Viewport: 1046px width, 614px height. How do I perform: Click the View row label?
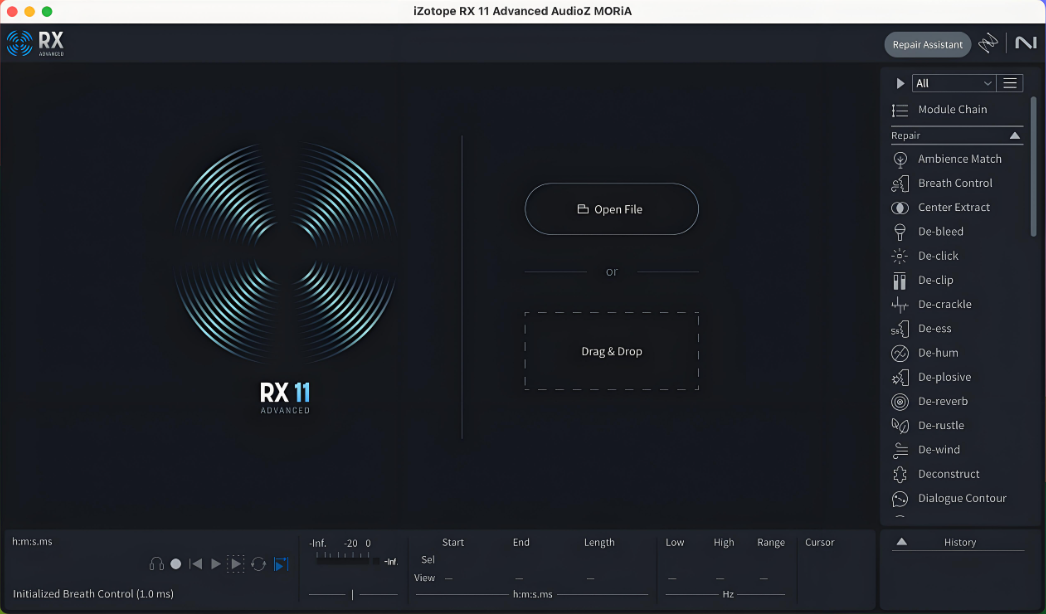[424, 578]
